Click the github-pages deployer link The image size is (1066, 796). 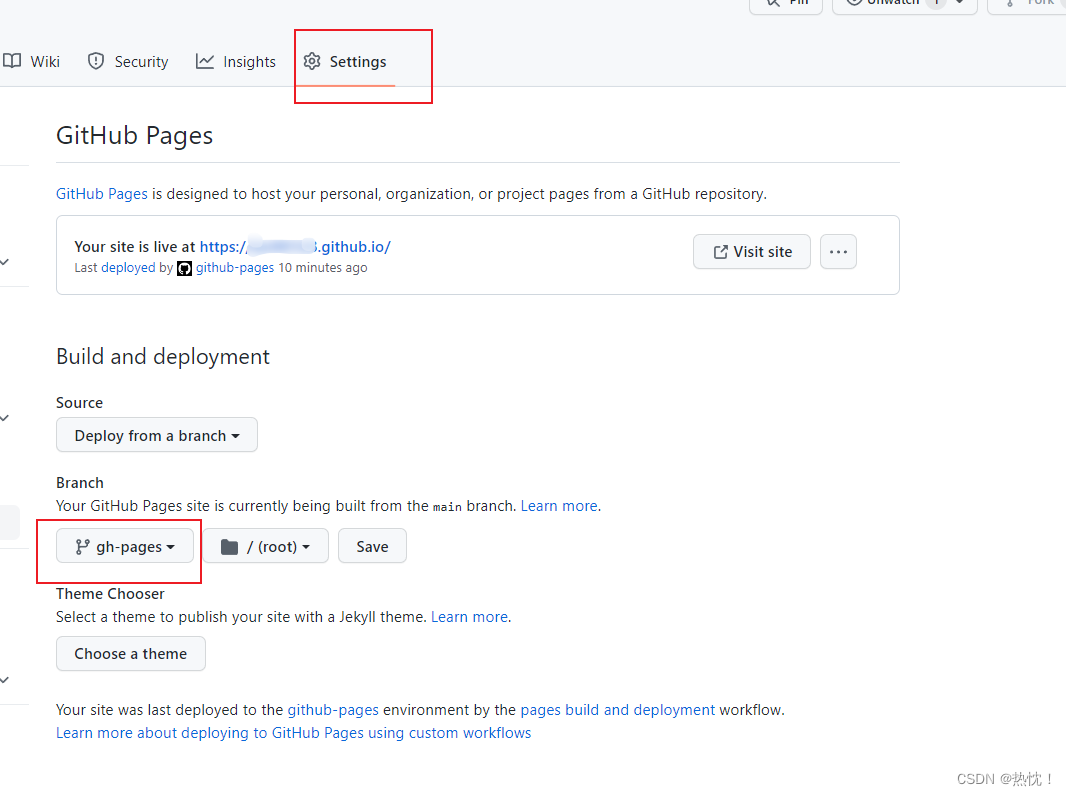(235, 268)
